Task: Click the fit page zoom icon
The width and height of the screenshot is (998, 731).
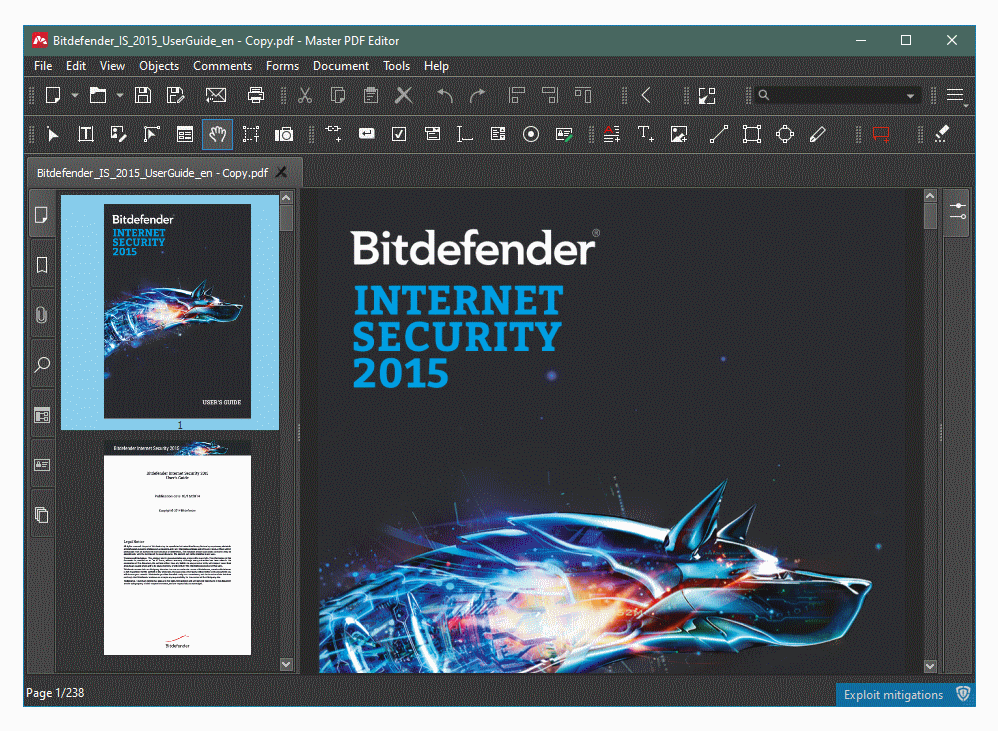Action: (707, 95)
